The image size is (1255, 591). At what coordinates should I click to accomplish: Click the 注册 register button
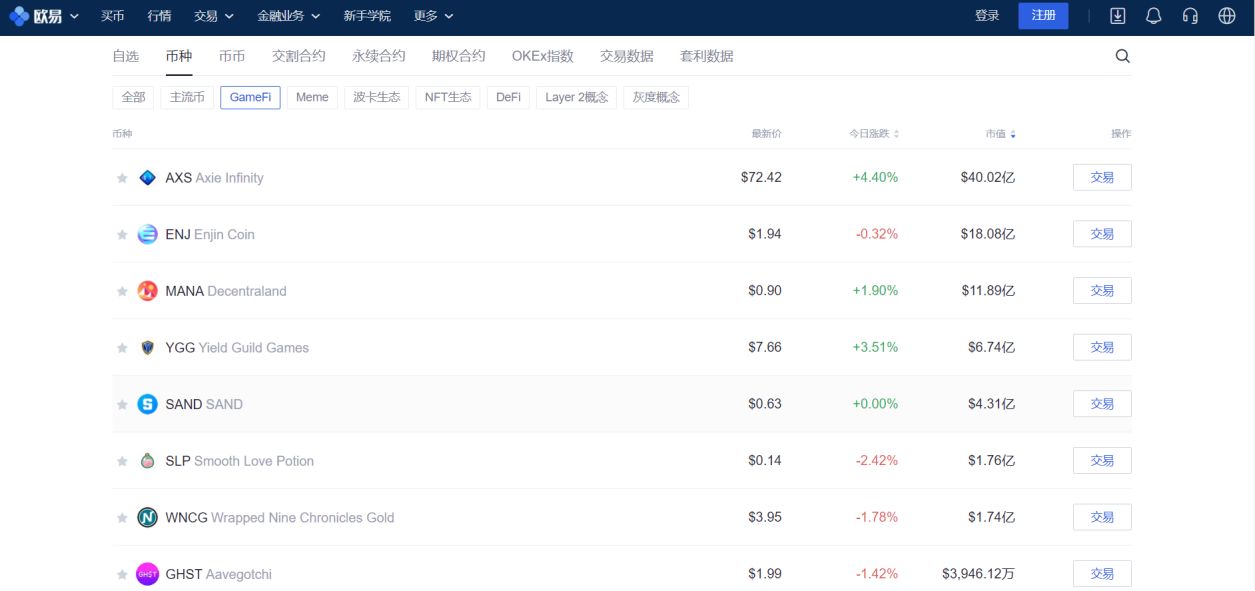tap(1043, 16)
